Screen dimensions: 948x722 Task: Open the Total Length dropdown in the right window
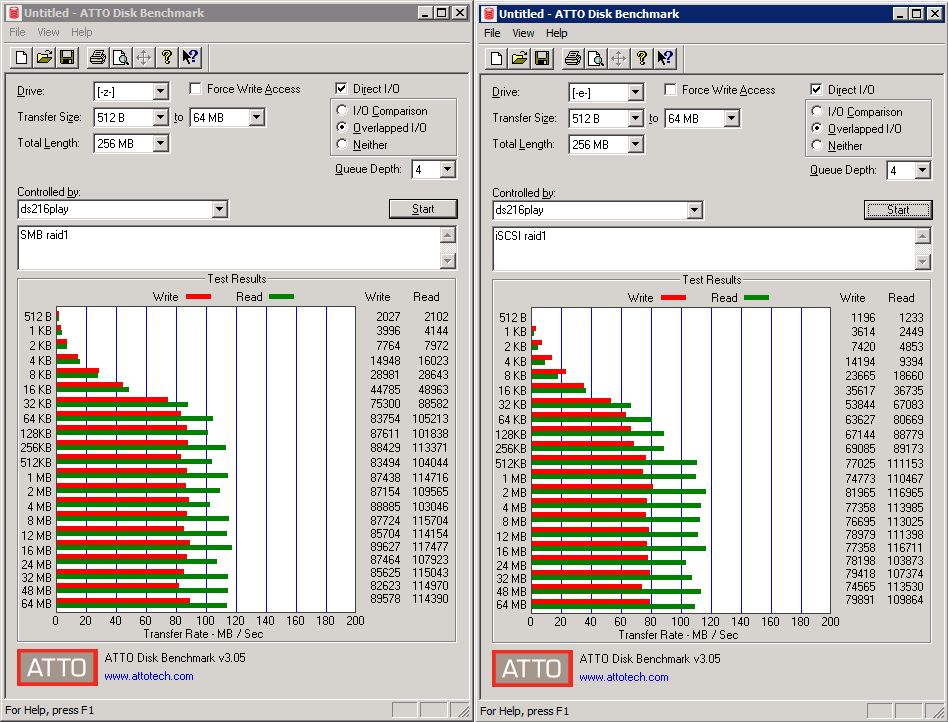(635, 145)
